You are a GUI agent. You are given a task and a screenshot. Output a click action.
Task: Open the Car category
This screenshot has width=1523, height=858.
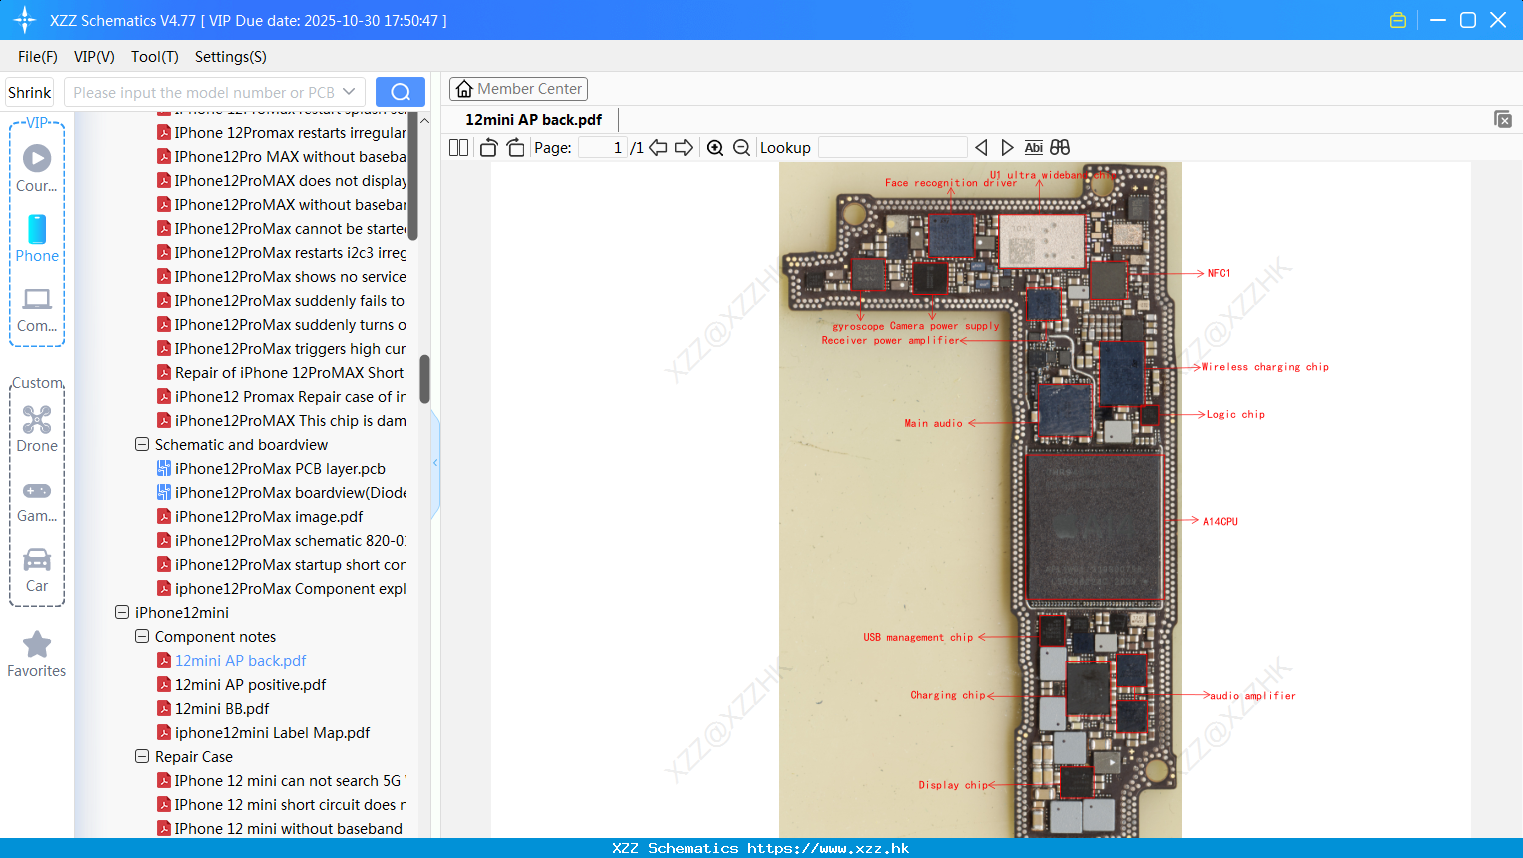(x=37, y=570)
